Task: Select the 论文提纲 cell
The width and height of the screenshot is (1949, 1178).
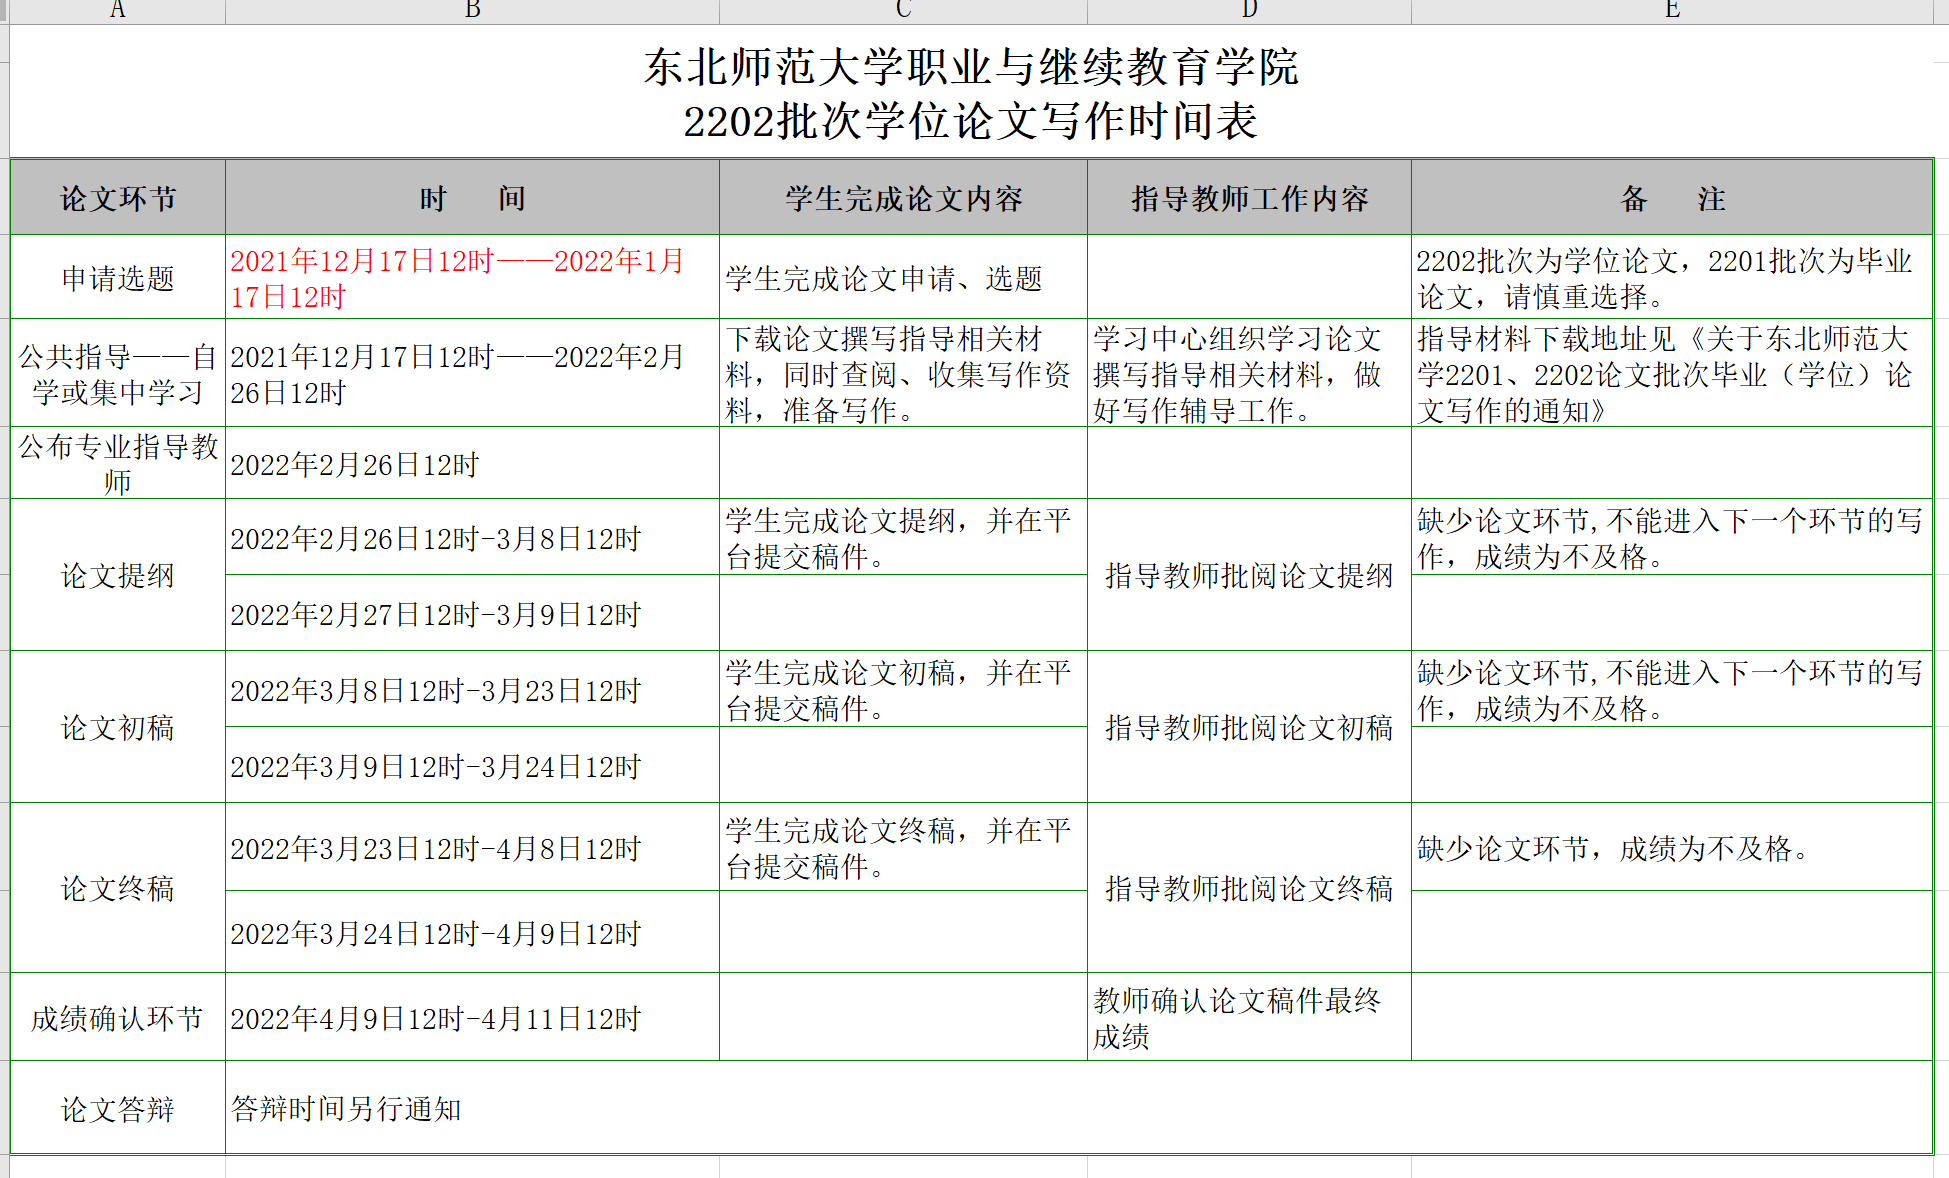Action: (118, 575)
